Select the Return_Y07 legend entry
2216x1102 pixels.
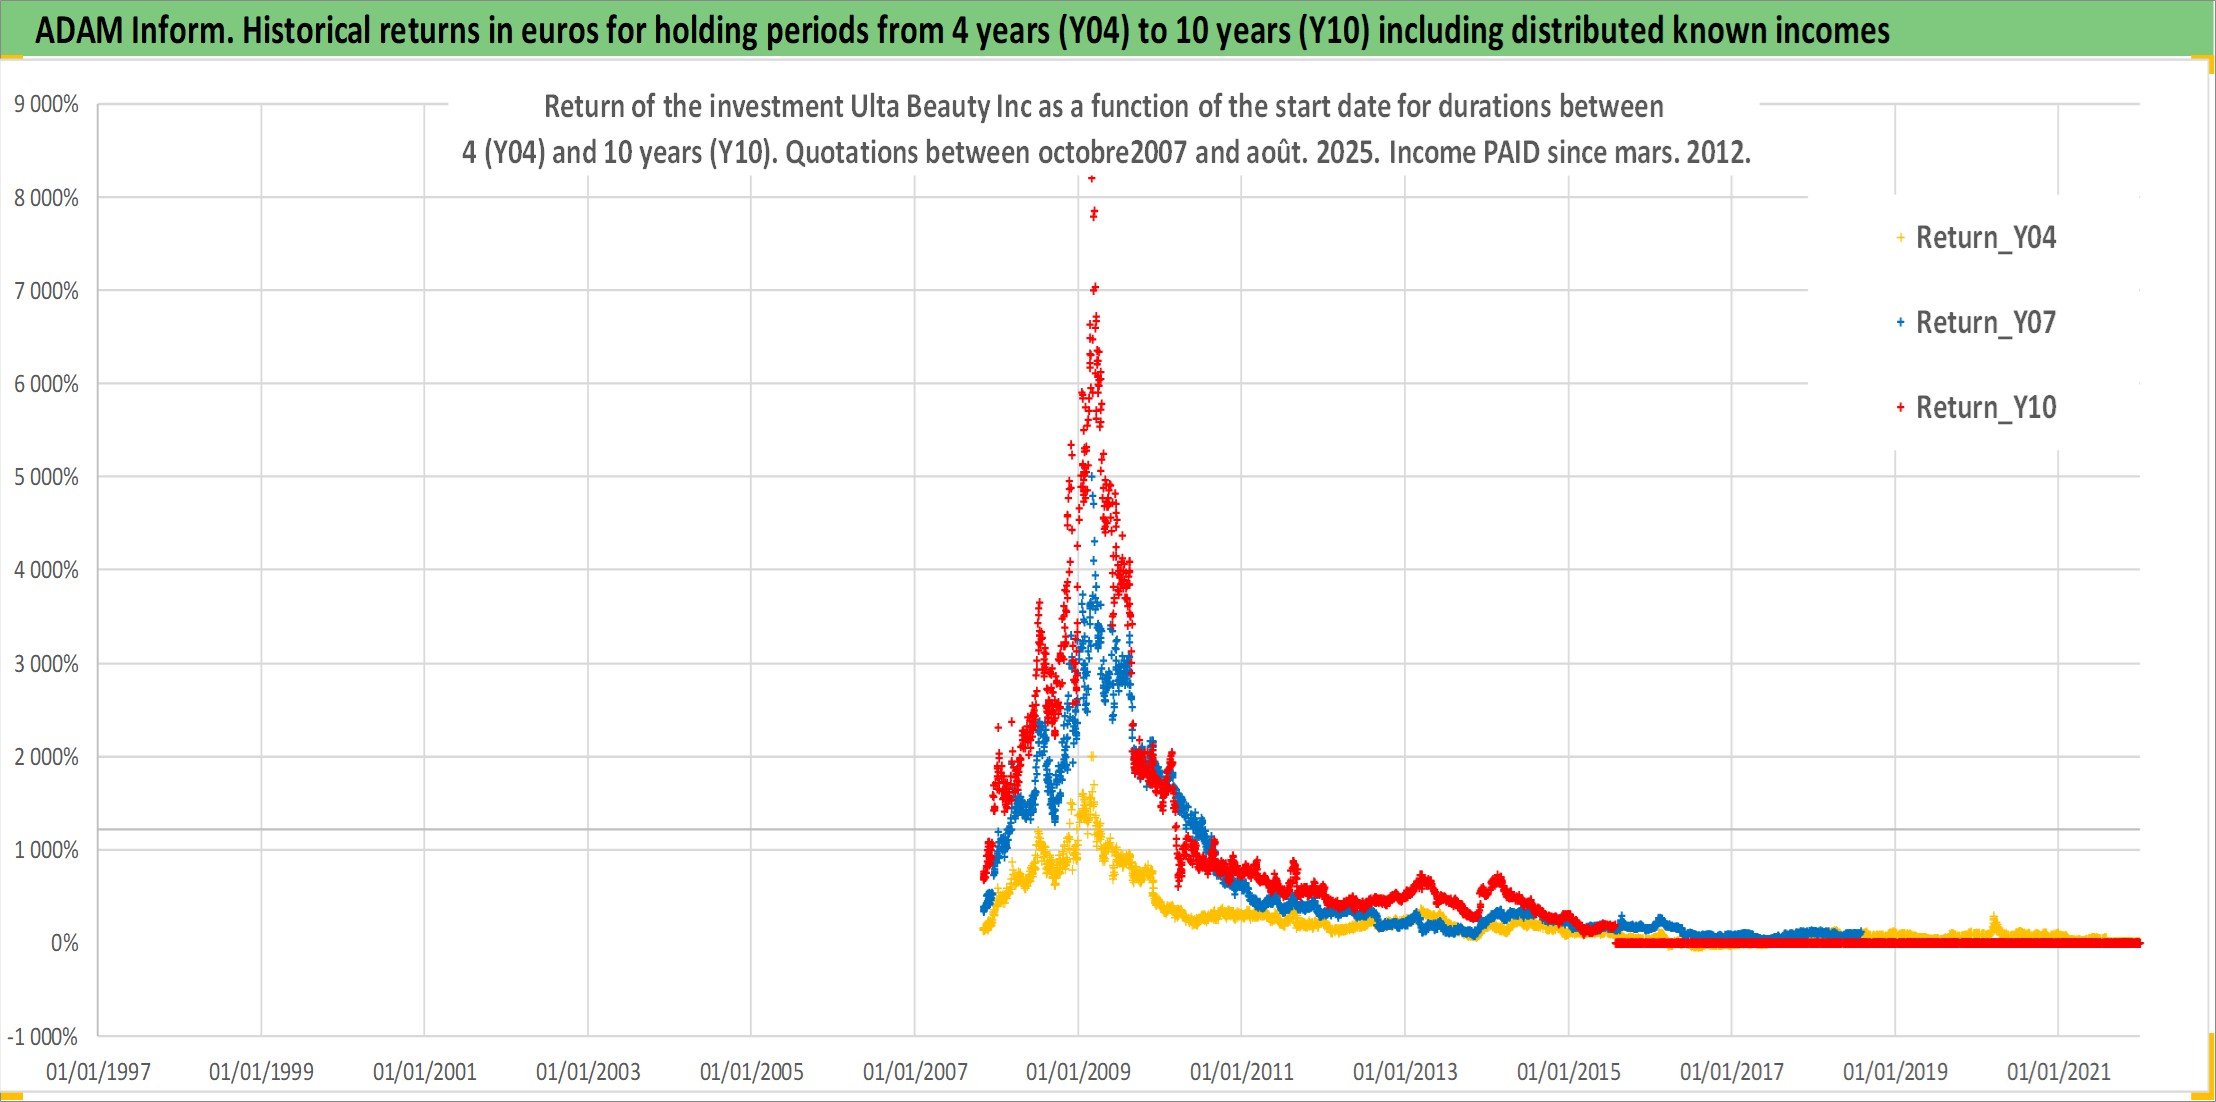(x=1976, y=323)
